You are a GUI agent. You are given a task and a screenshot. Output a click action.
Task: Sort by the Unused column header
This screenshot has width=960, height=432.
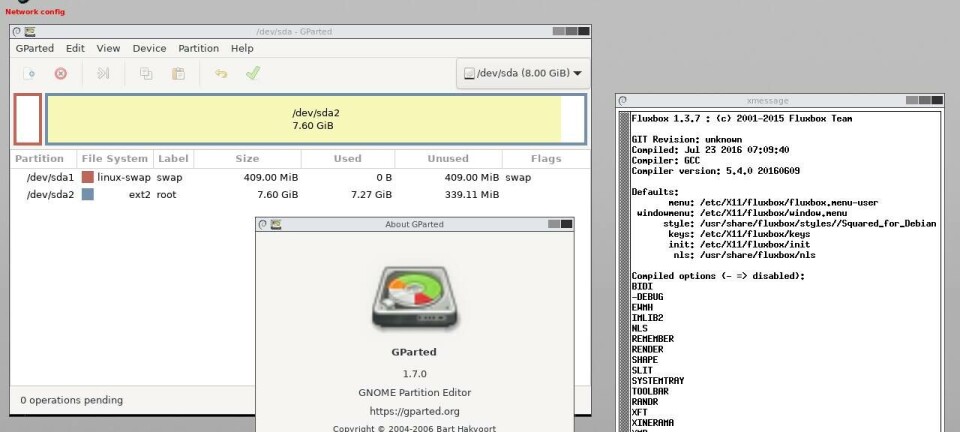448,158
